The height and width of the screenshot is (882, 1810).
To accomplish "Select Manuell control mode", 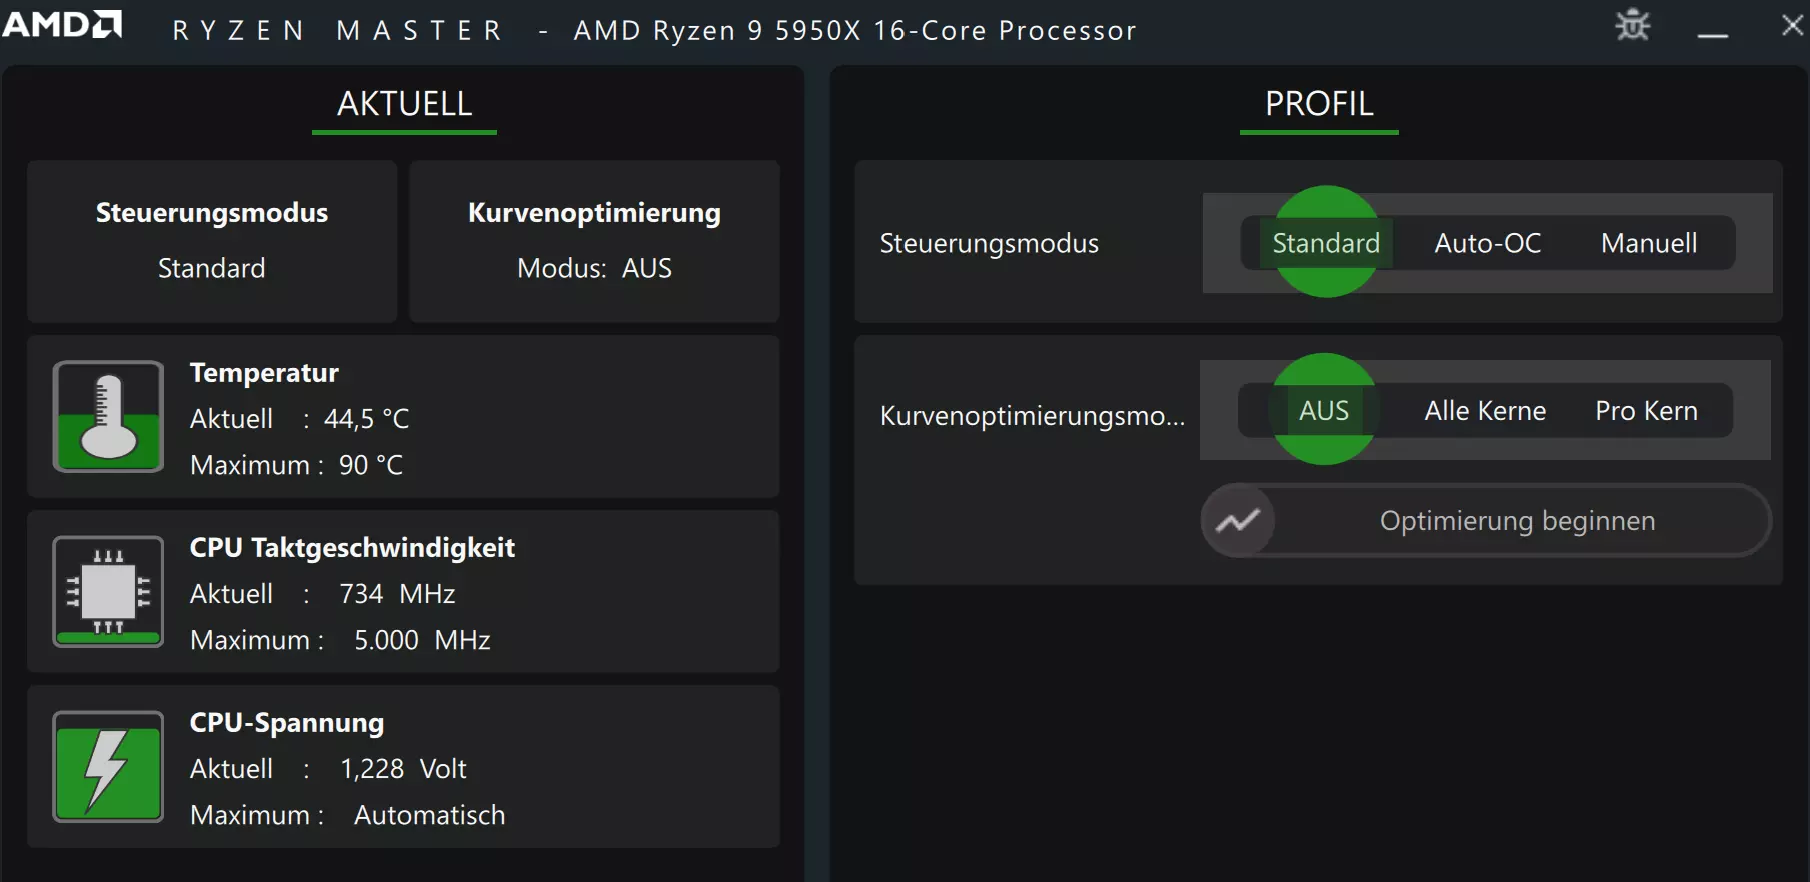I will click(1649, 243).
